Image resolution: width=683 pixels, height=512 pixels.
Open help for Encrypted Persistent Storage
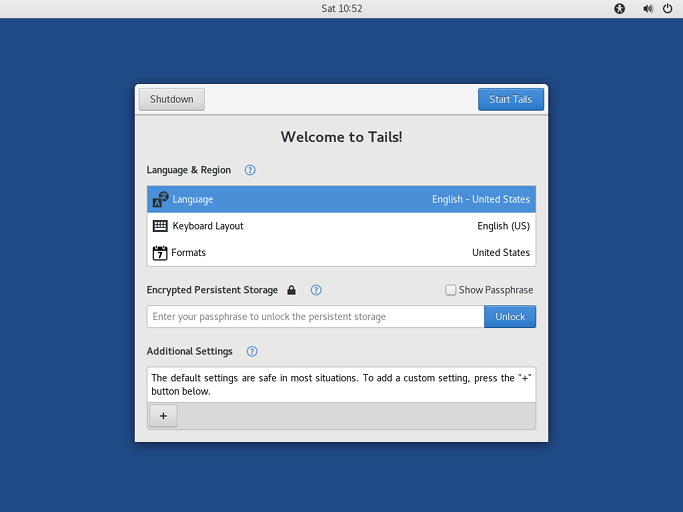coord(316,290)
